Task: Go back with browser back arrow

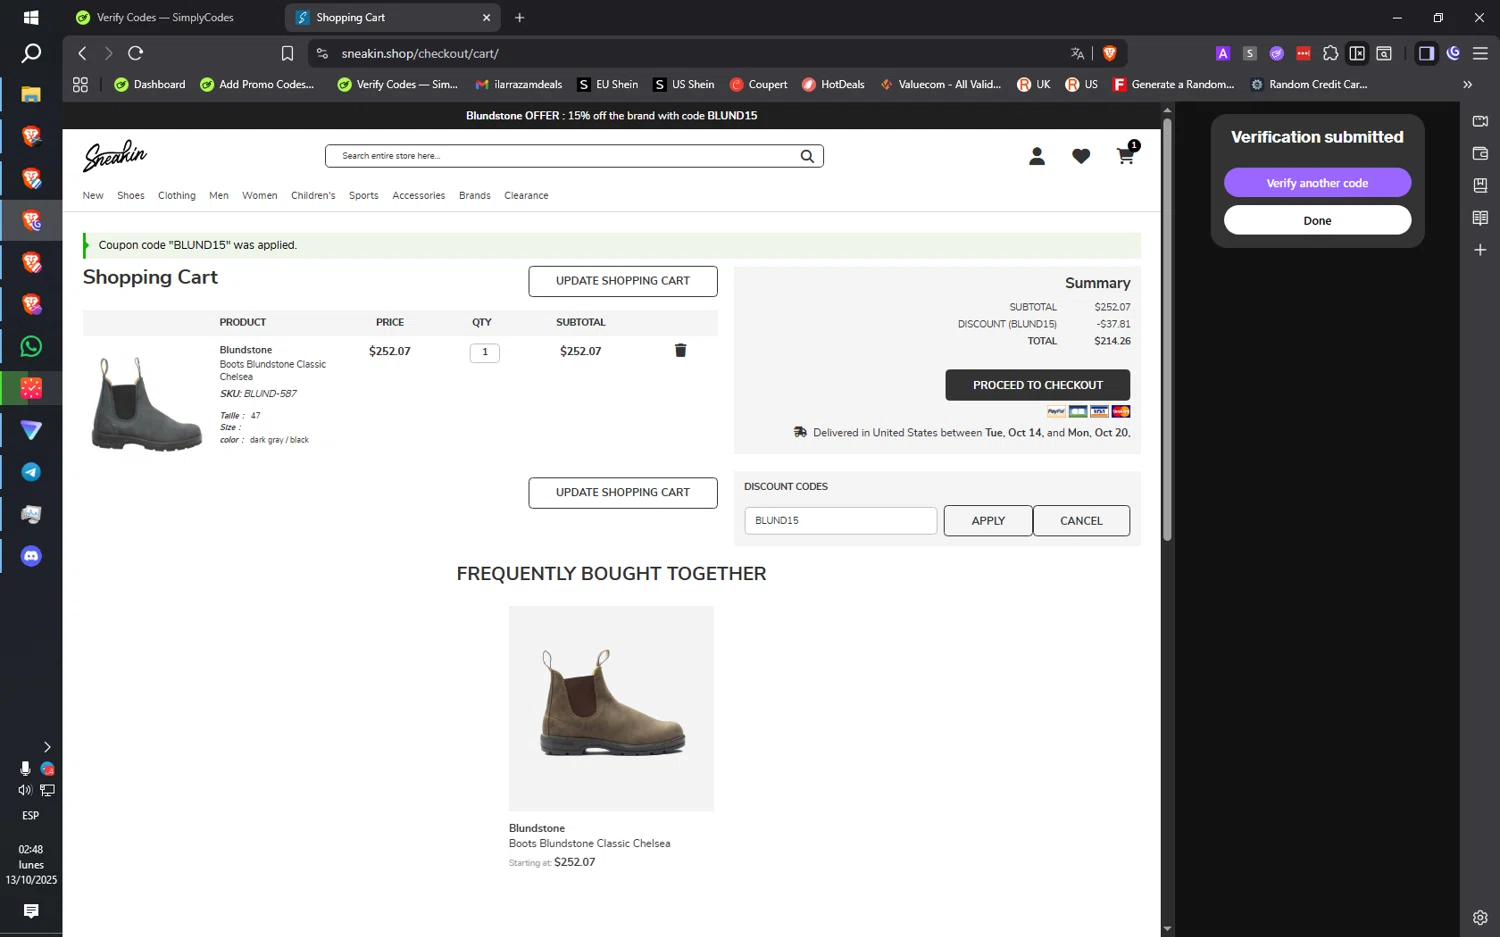Action: (82, 53)
